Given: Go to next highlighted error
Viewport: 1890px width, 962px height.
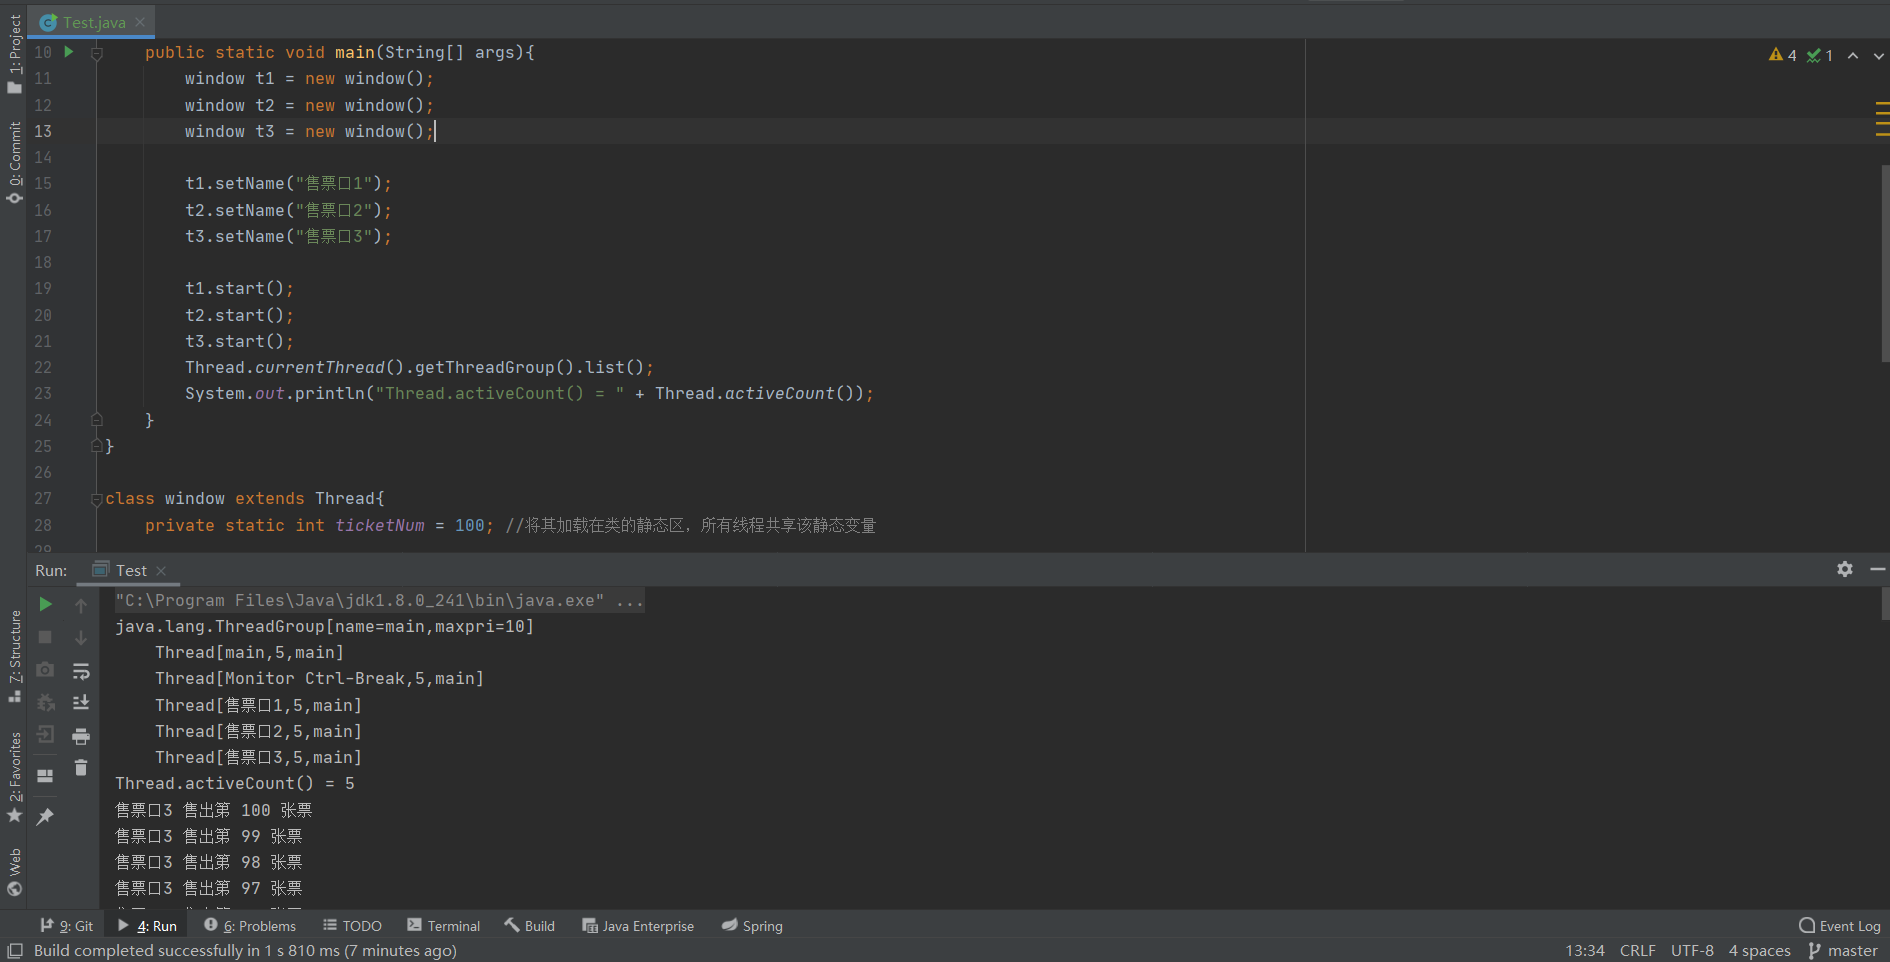Looking at the screenshot, I should [x=1878, y=56].
